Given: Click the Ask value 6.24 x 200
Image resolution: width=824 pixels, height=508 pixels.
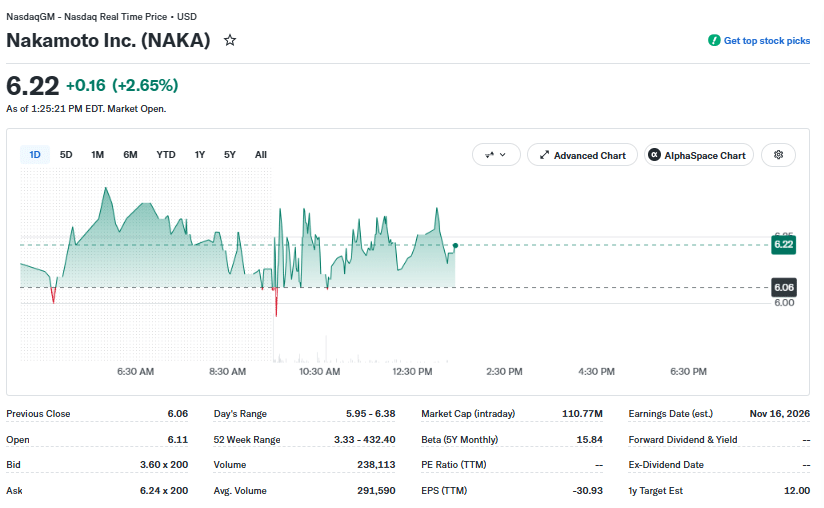Looking at the screenshot, I should [164, 490].
